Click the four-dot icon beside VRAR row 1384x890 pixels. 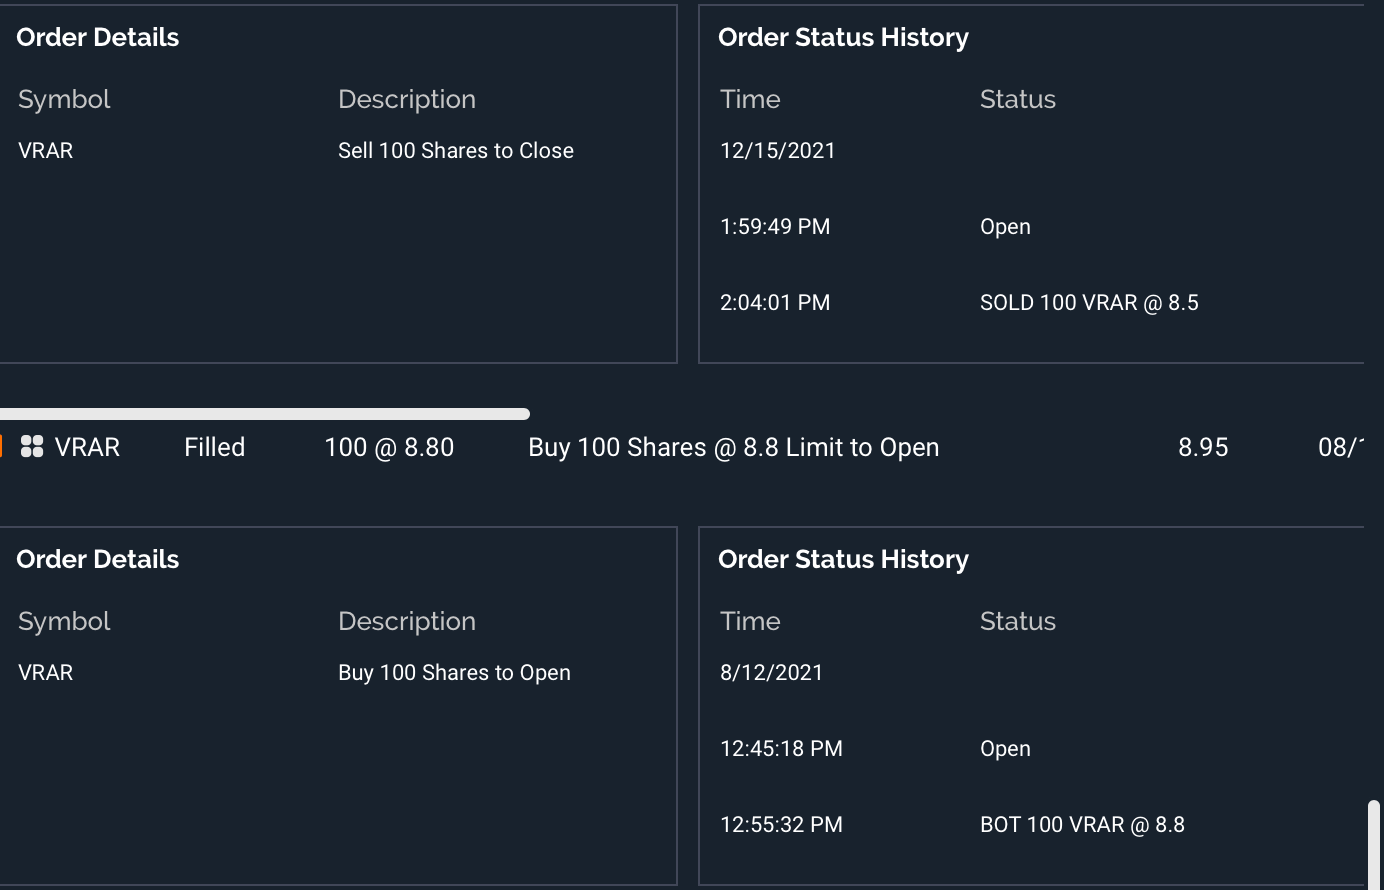point(32,447)
